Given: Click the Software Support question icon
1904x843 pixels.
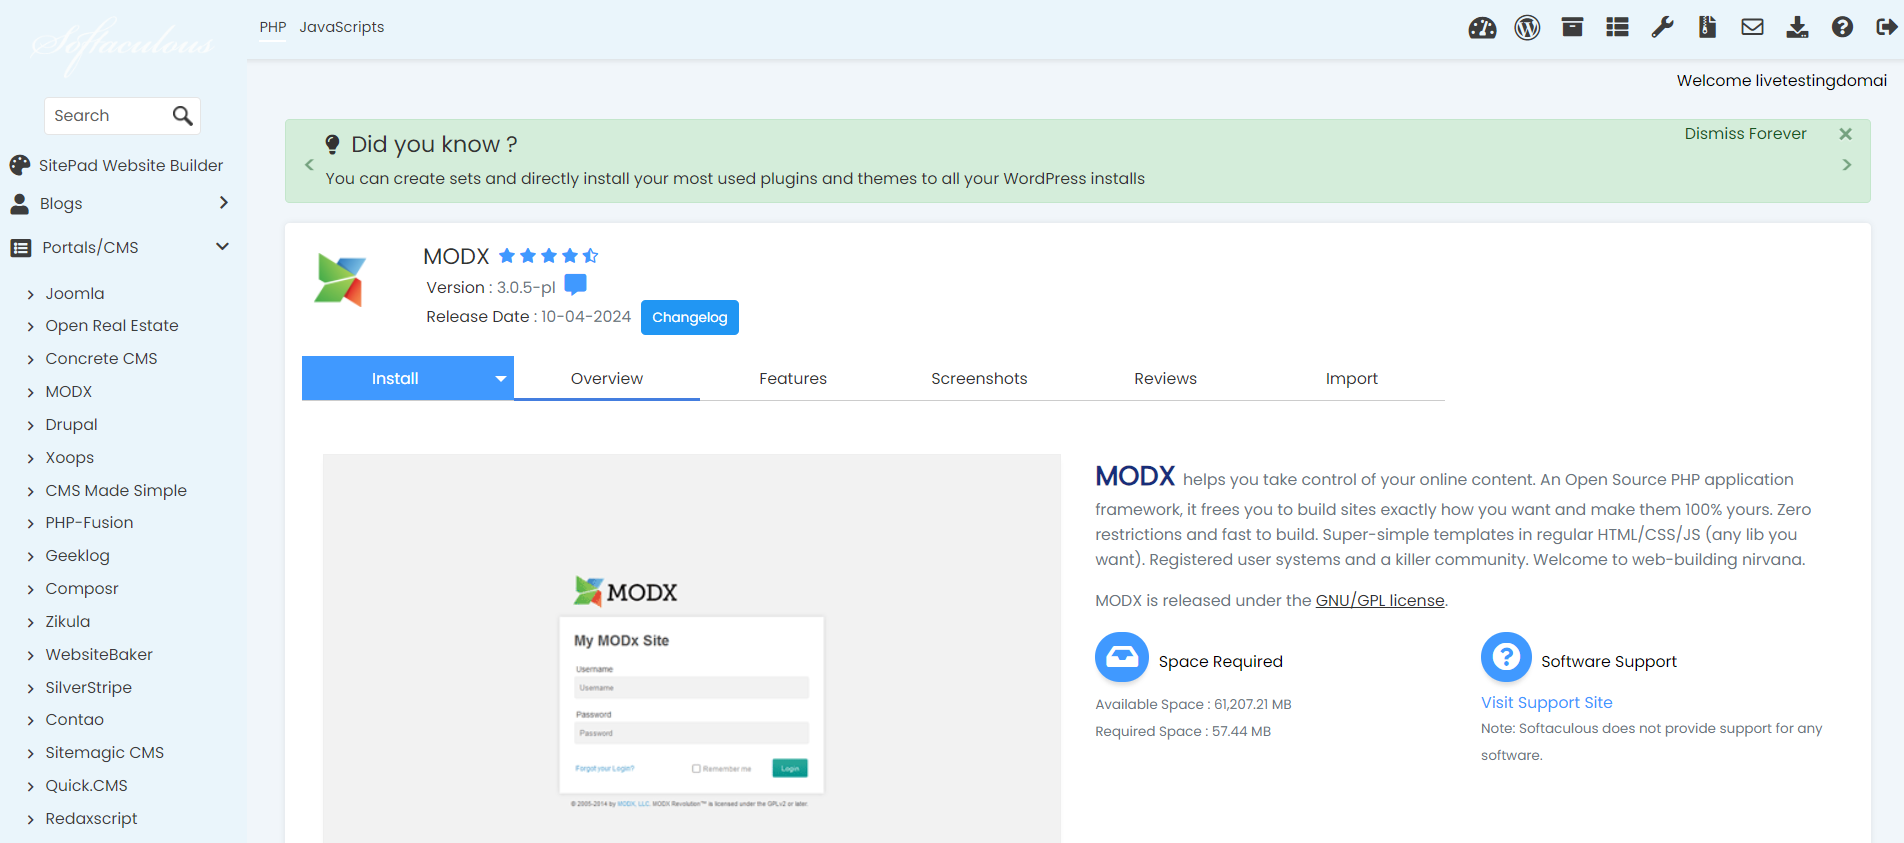Looking at the screenshot, I should (x=1506, y=657).
